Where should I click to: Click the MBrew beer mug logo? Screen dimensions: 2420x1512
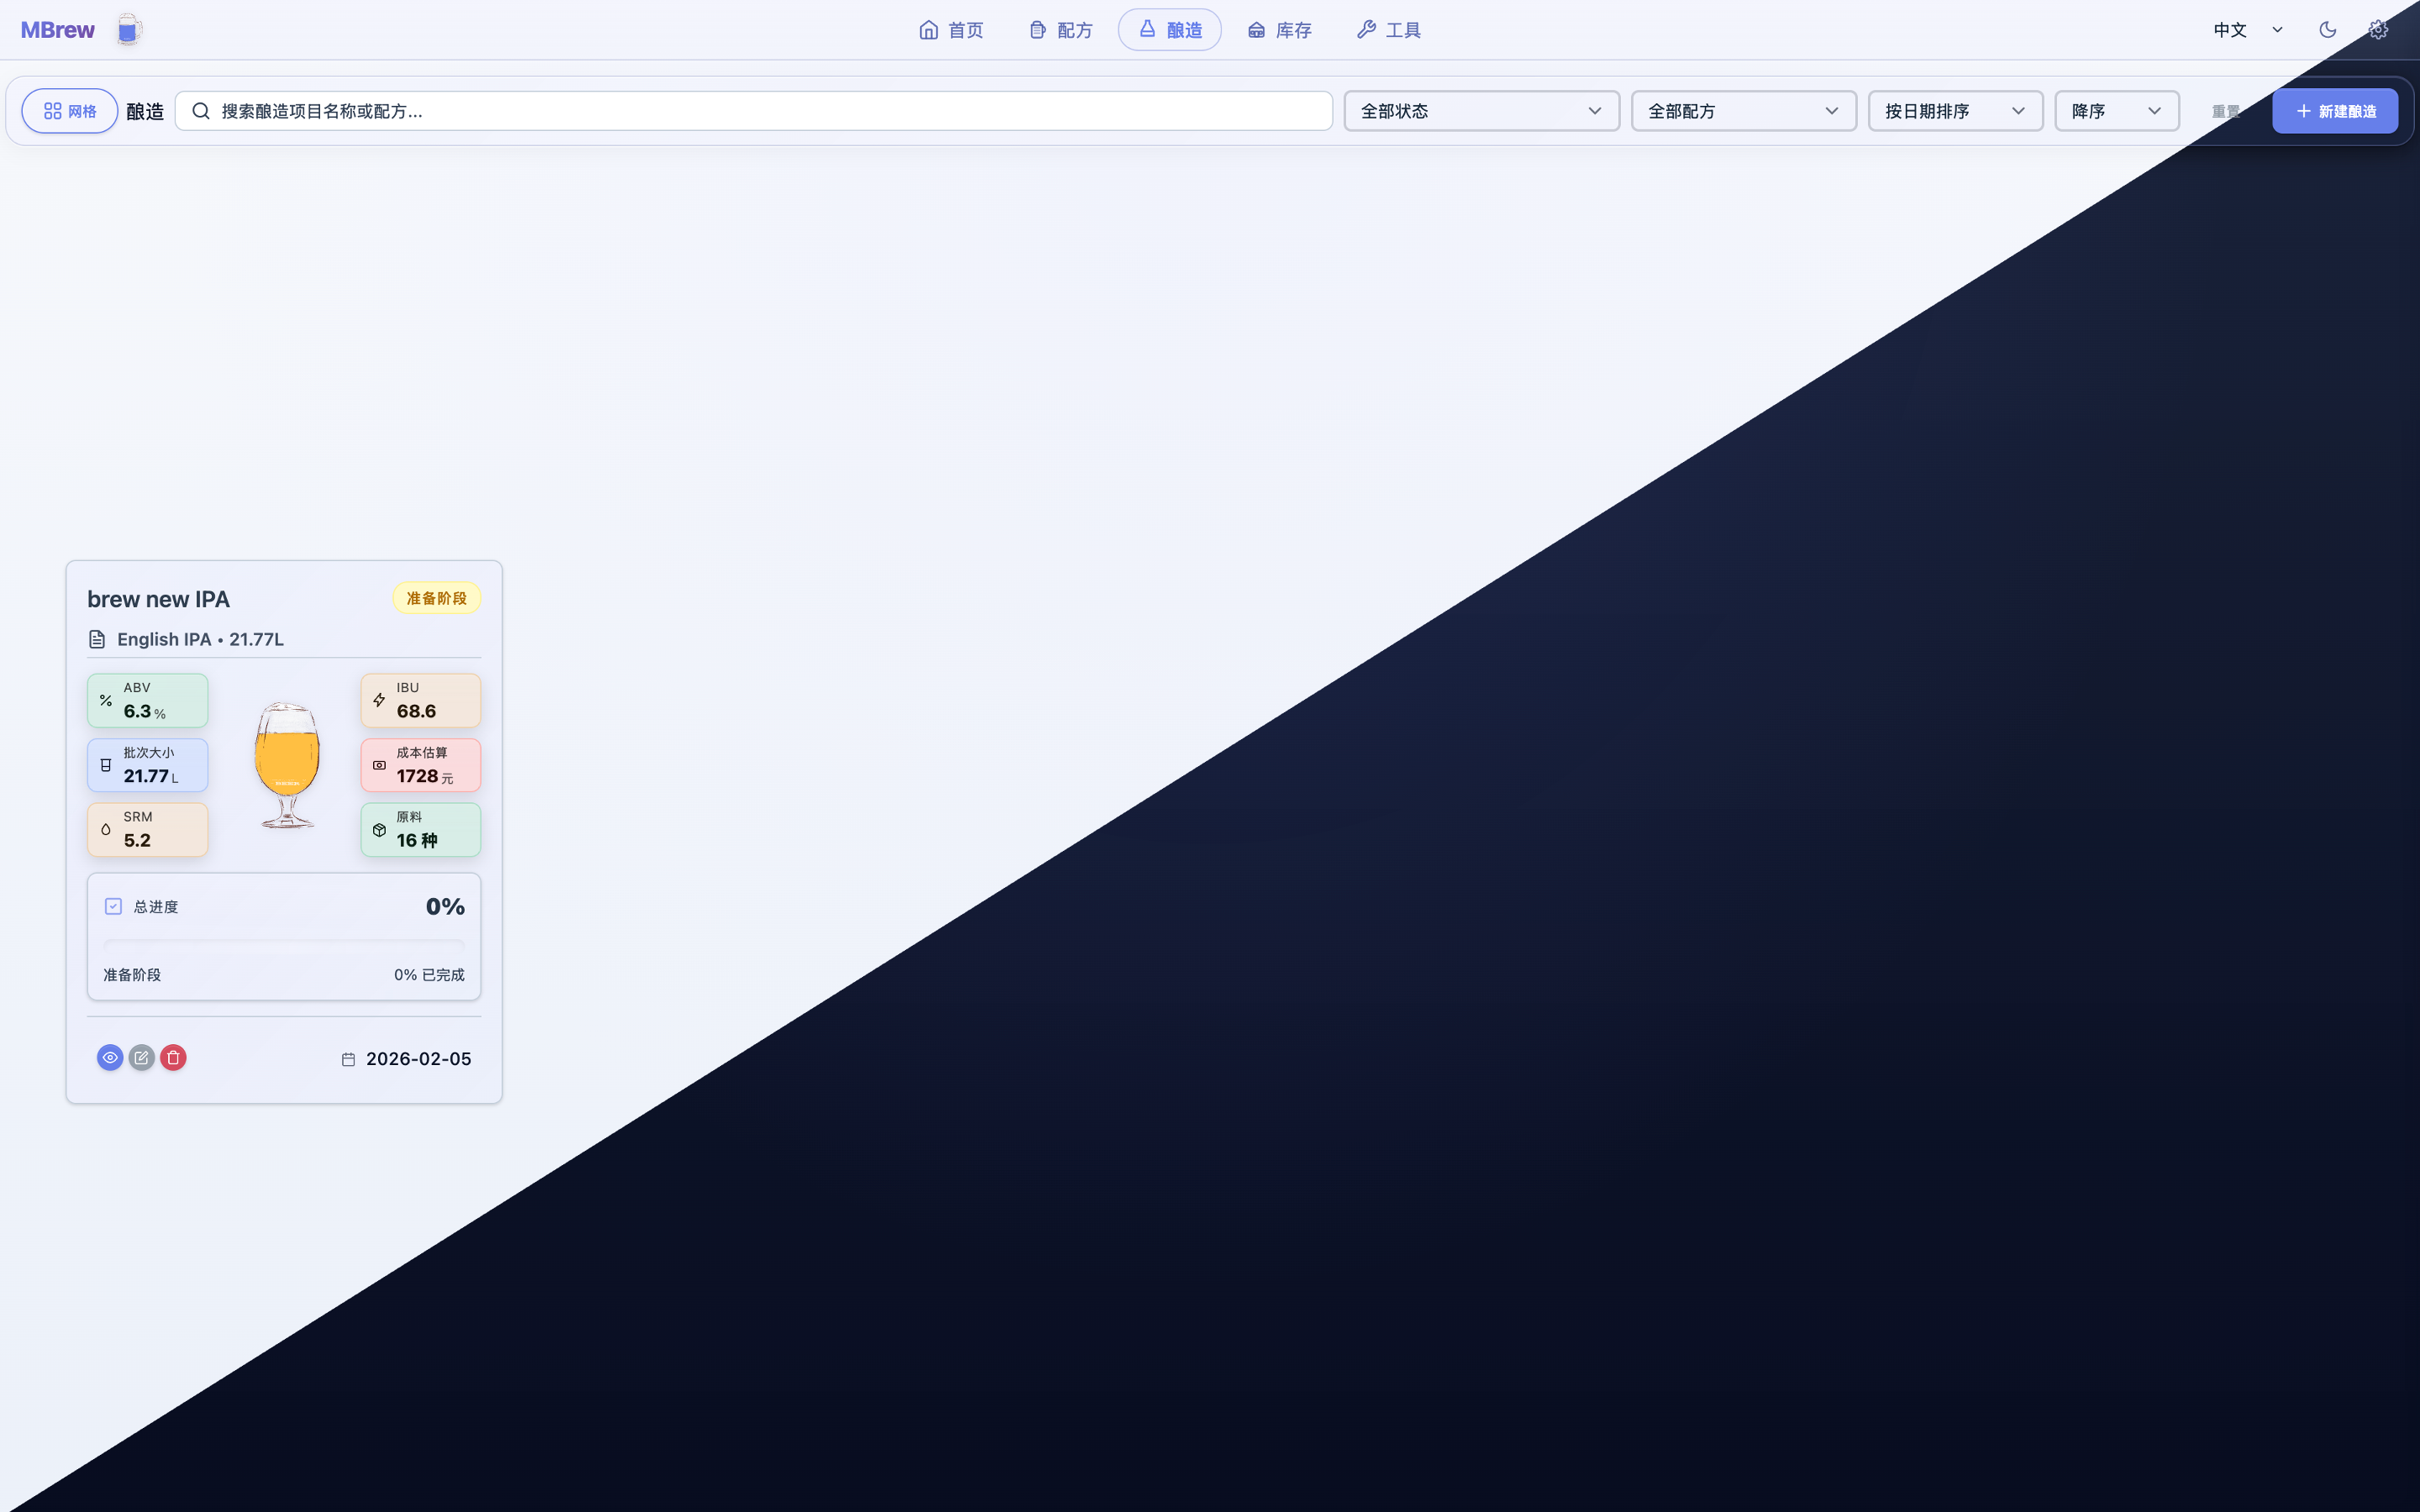[x=128, y=30]
